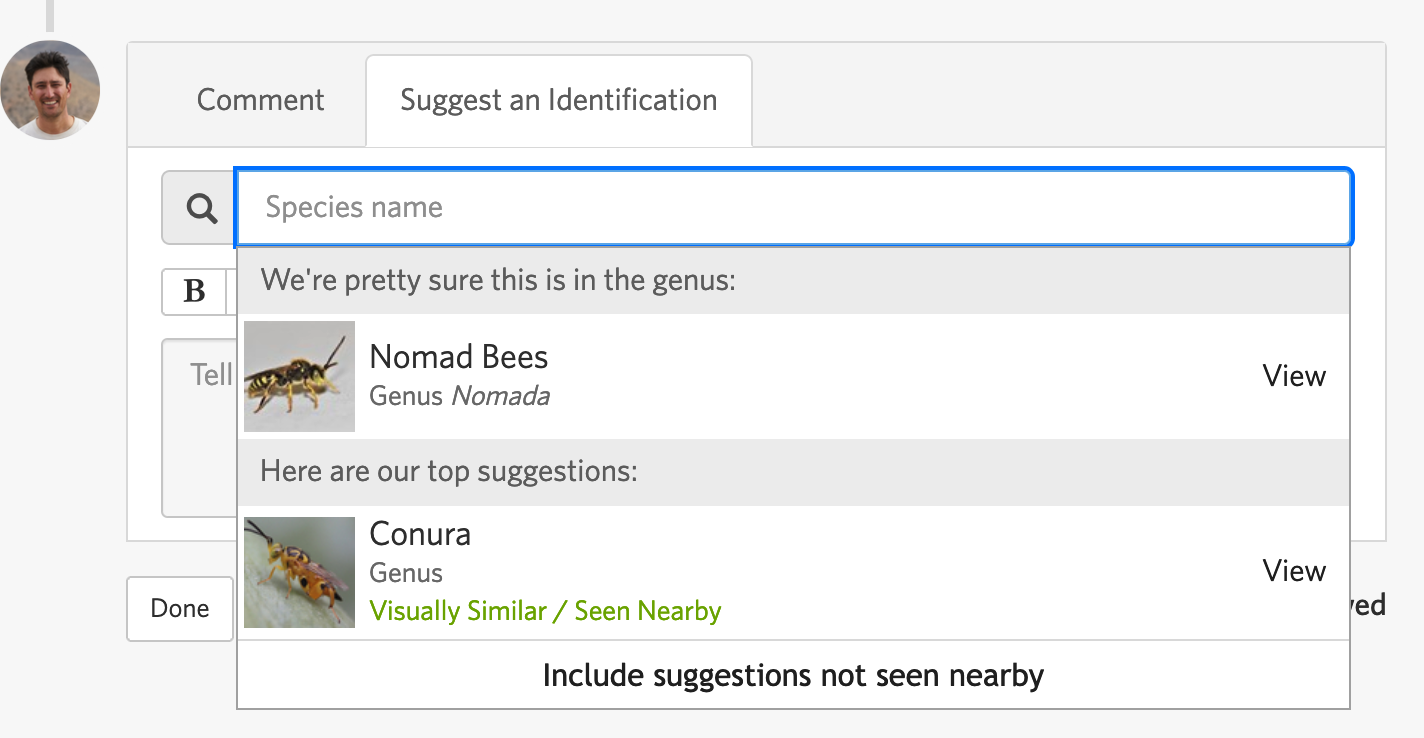Image resolution: width=1424 pixels, height=738 pixels.
Task: Include suggestions not seen nearby
Action: point(793,676)
